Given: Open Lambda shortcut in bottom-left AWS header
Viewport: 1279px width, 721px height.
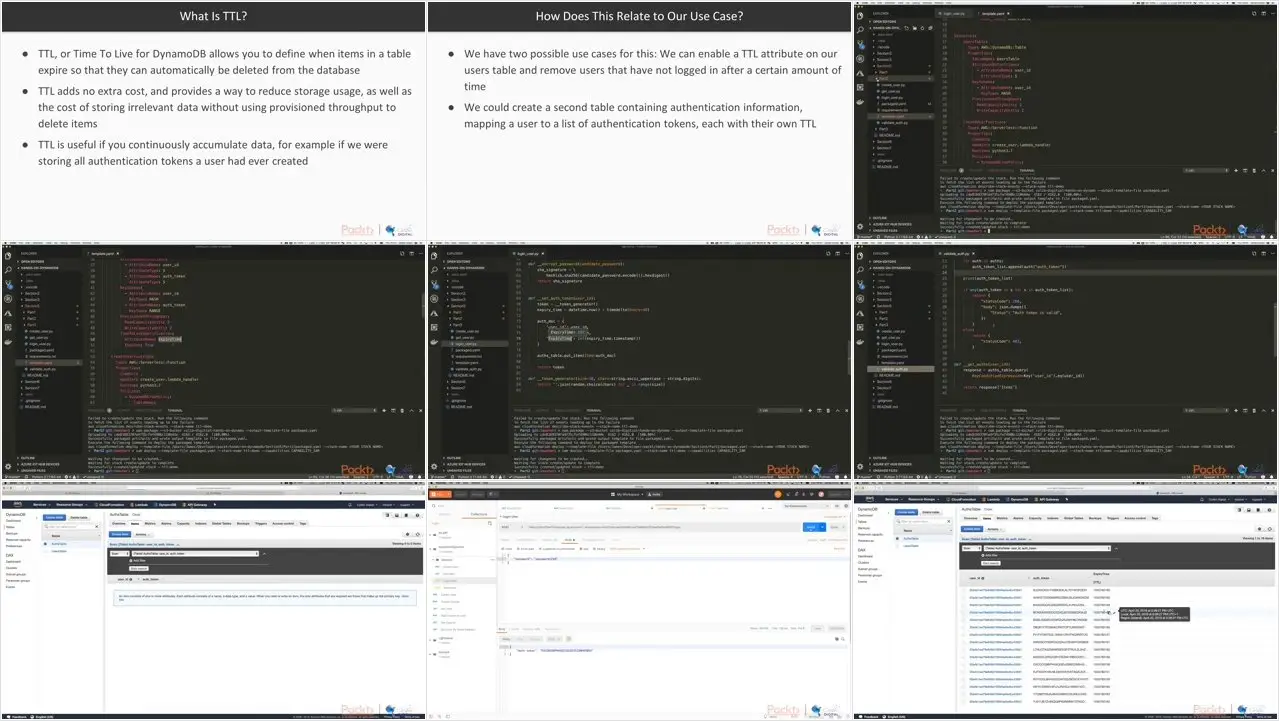Looking at the screenshot, I should [138, 505].
